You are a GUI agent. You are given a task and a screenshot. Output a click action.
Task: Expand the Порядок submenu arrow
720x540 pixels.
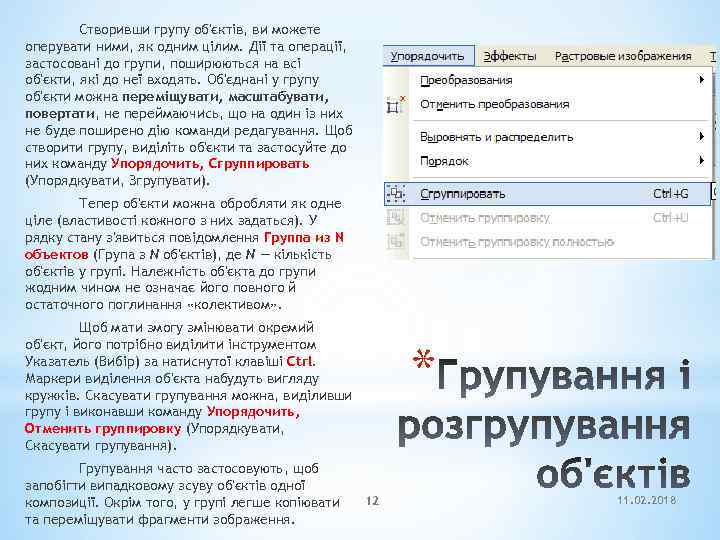click(701, 160)
